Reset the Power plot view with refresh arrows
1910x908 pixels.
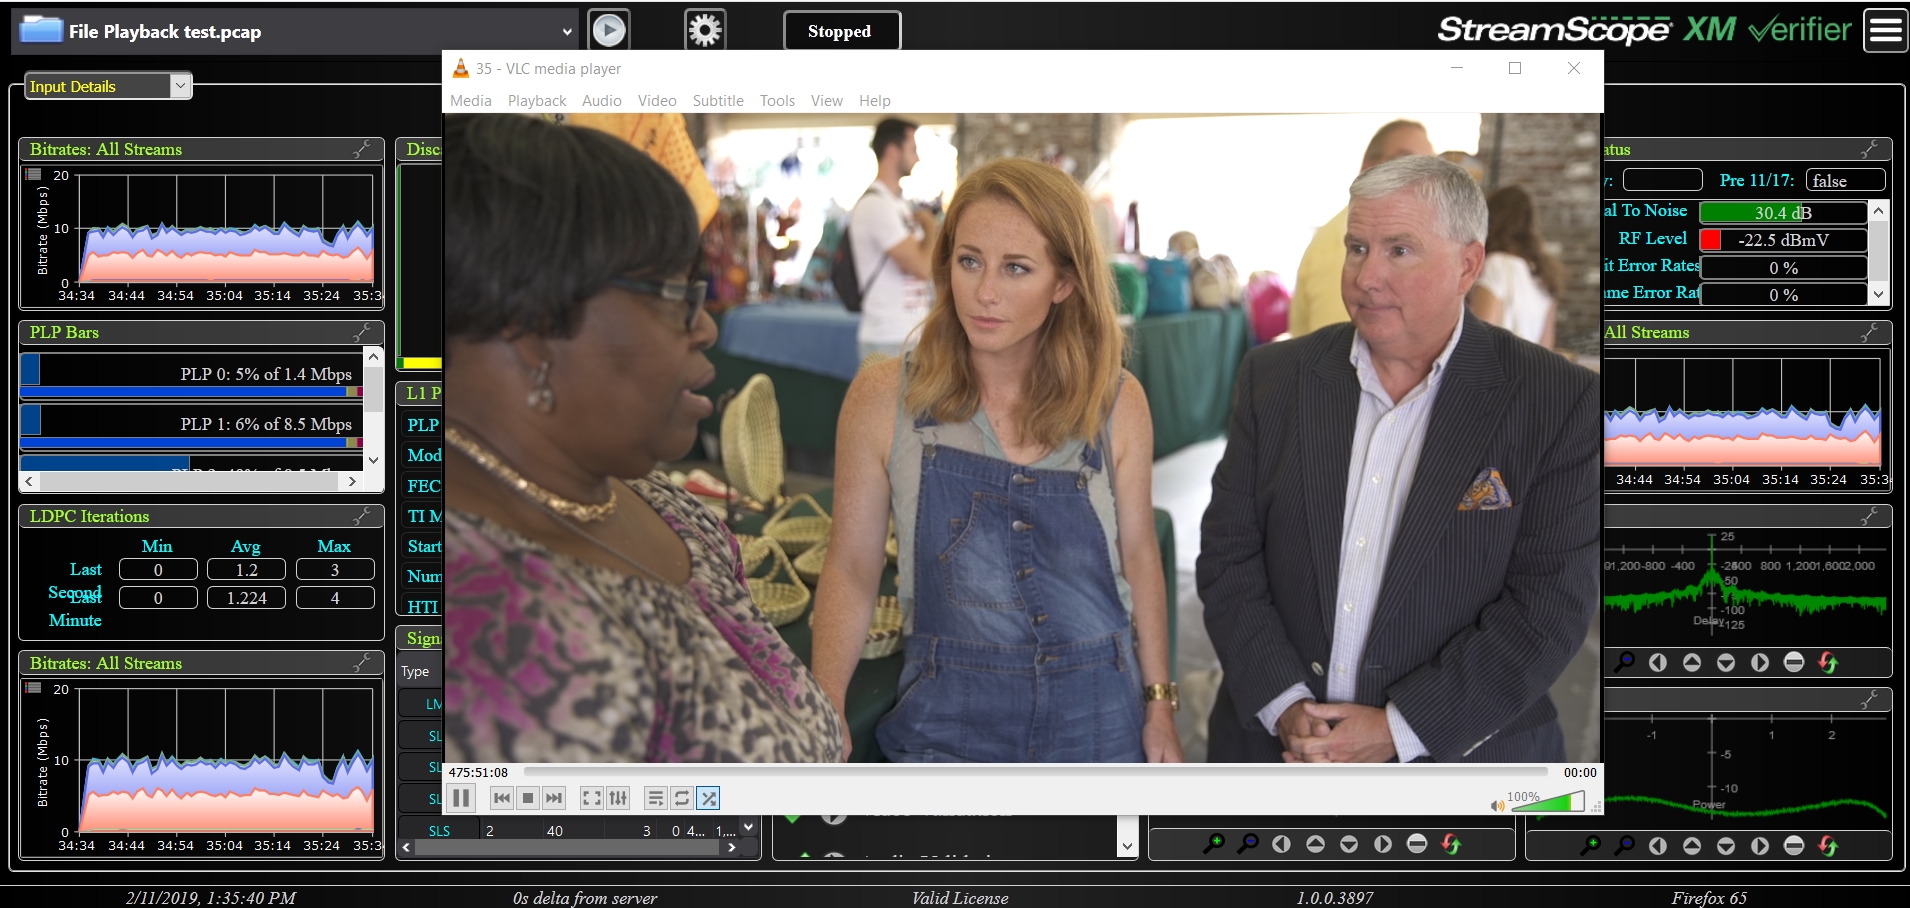[x=1828, y=845]
